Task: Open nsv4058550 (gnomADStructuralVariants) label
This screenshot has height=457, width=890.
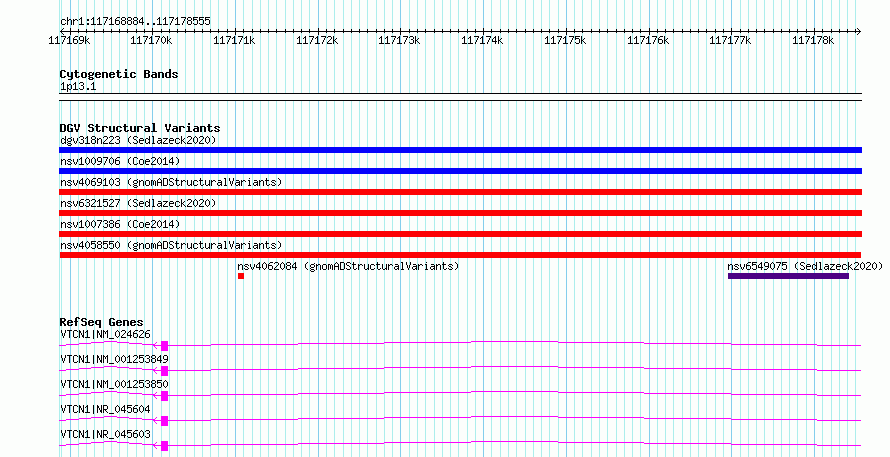Action: coord(171,245)
